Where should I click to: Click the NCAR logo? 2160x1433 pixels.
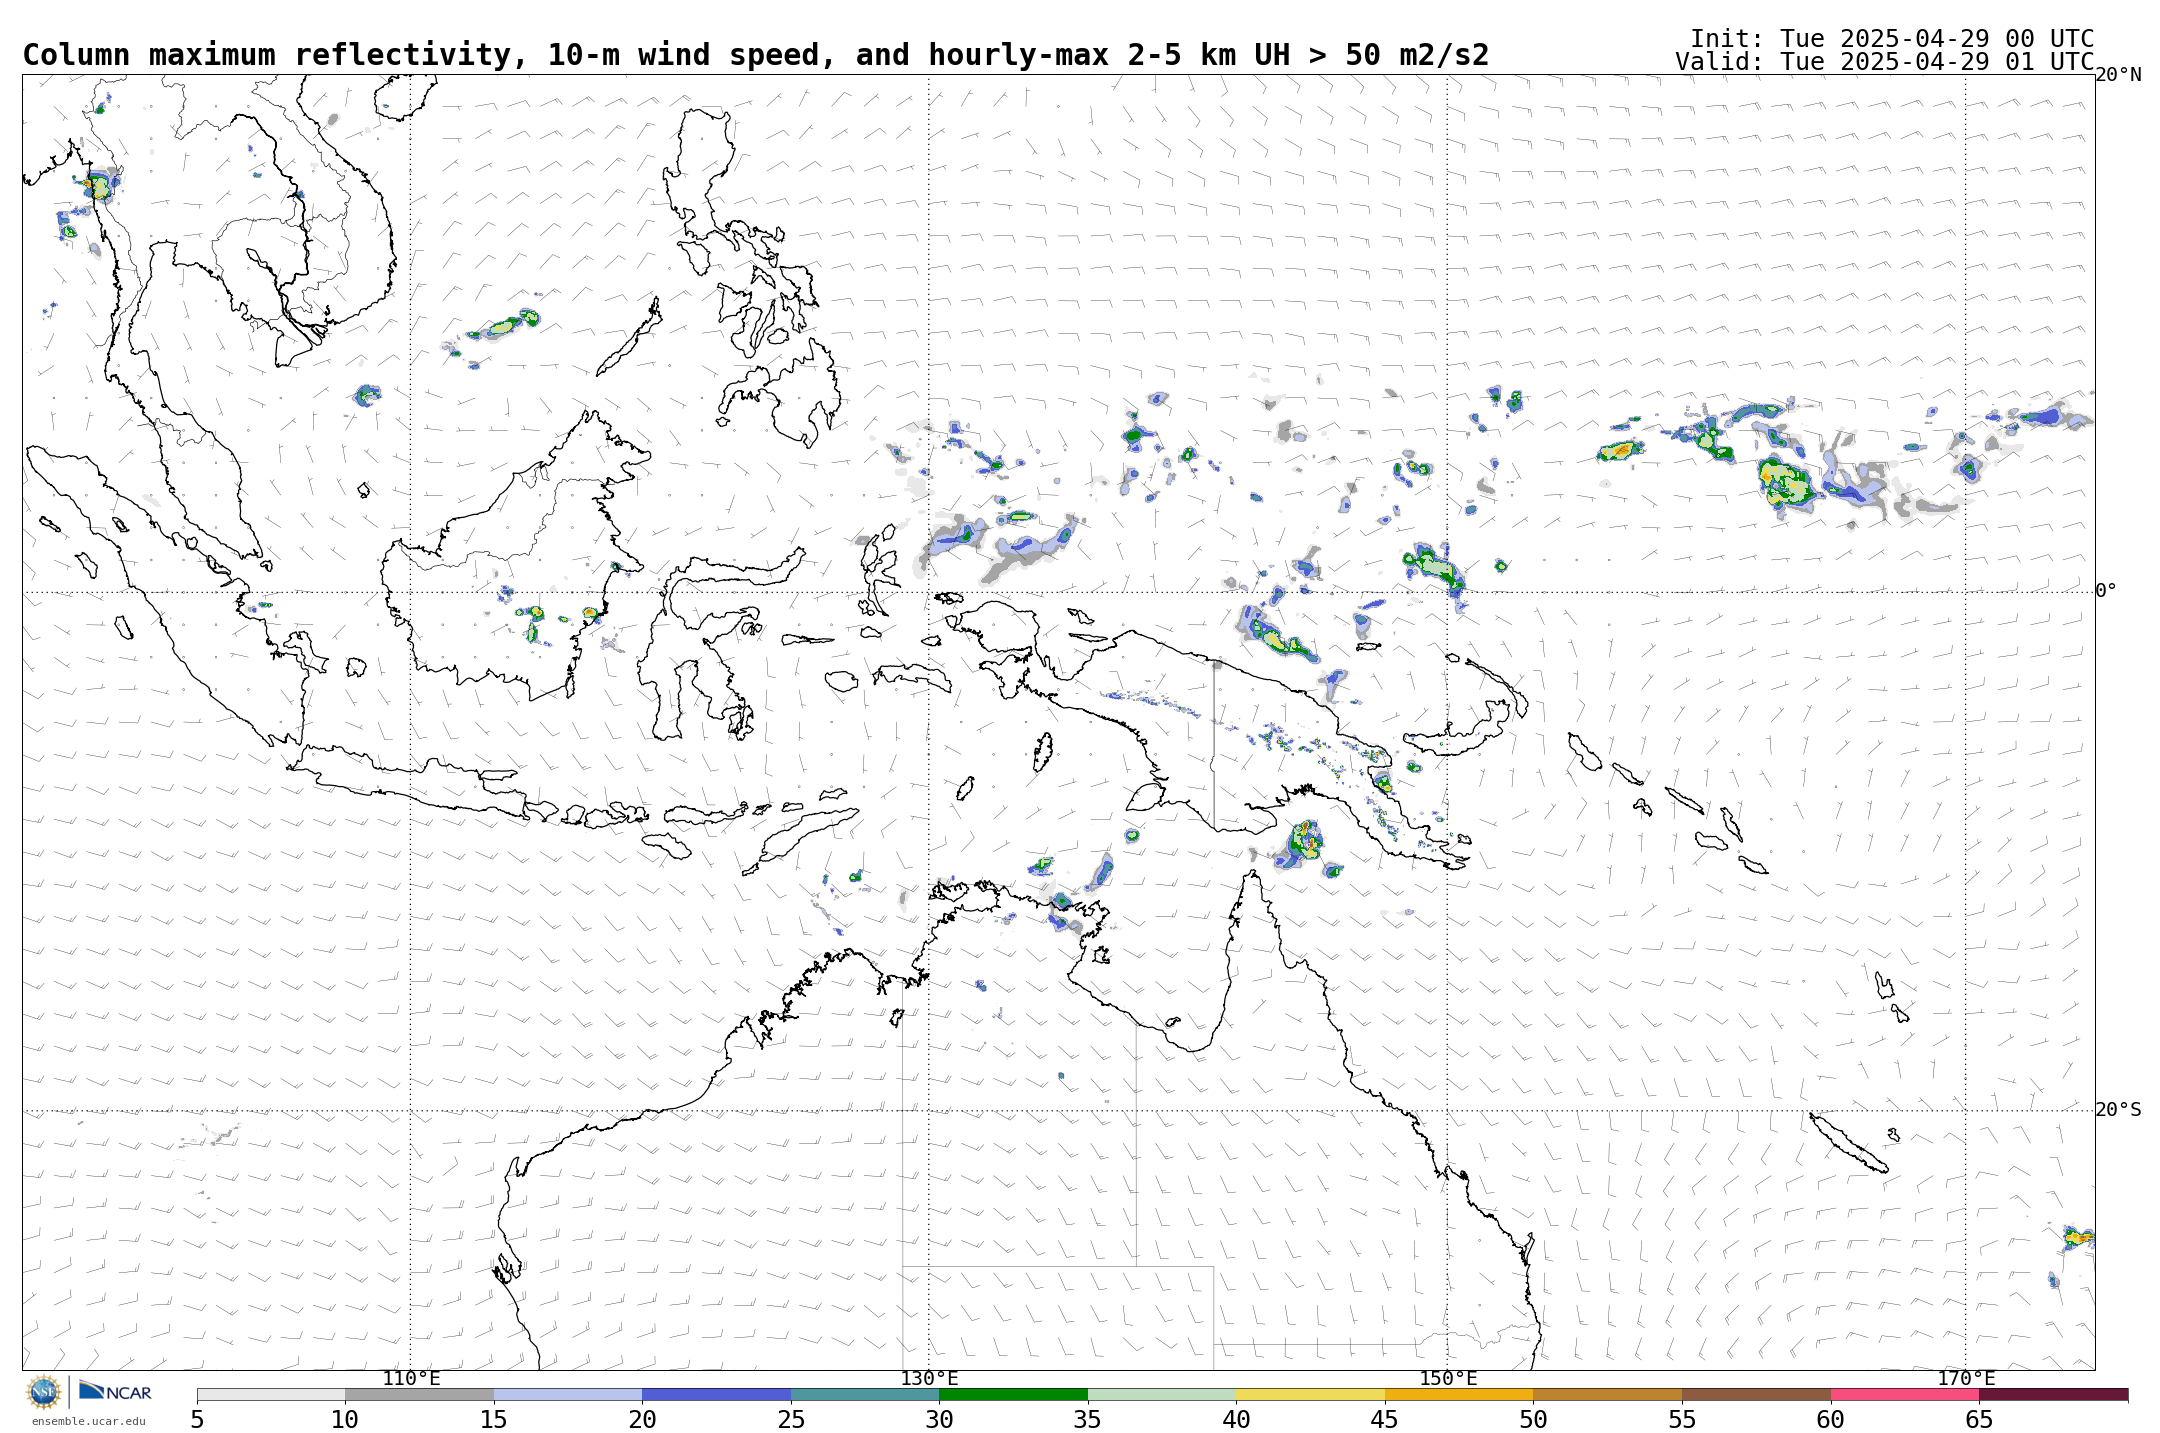click(x=115, y=1391)
